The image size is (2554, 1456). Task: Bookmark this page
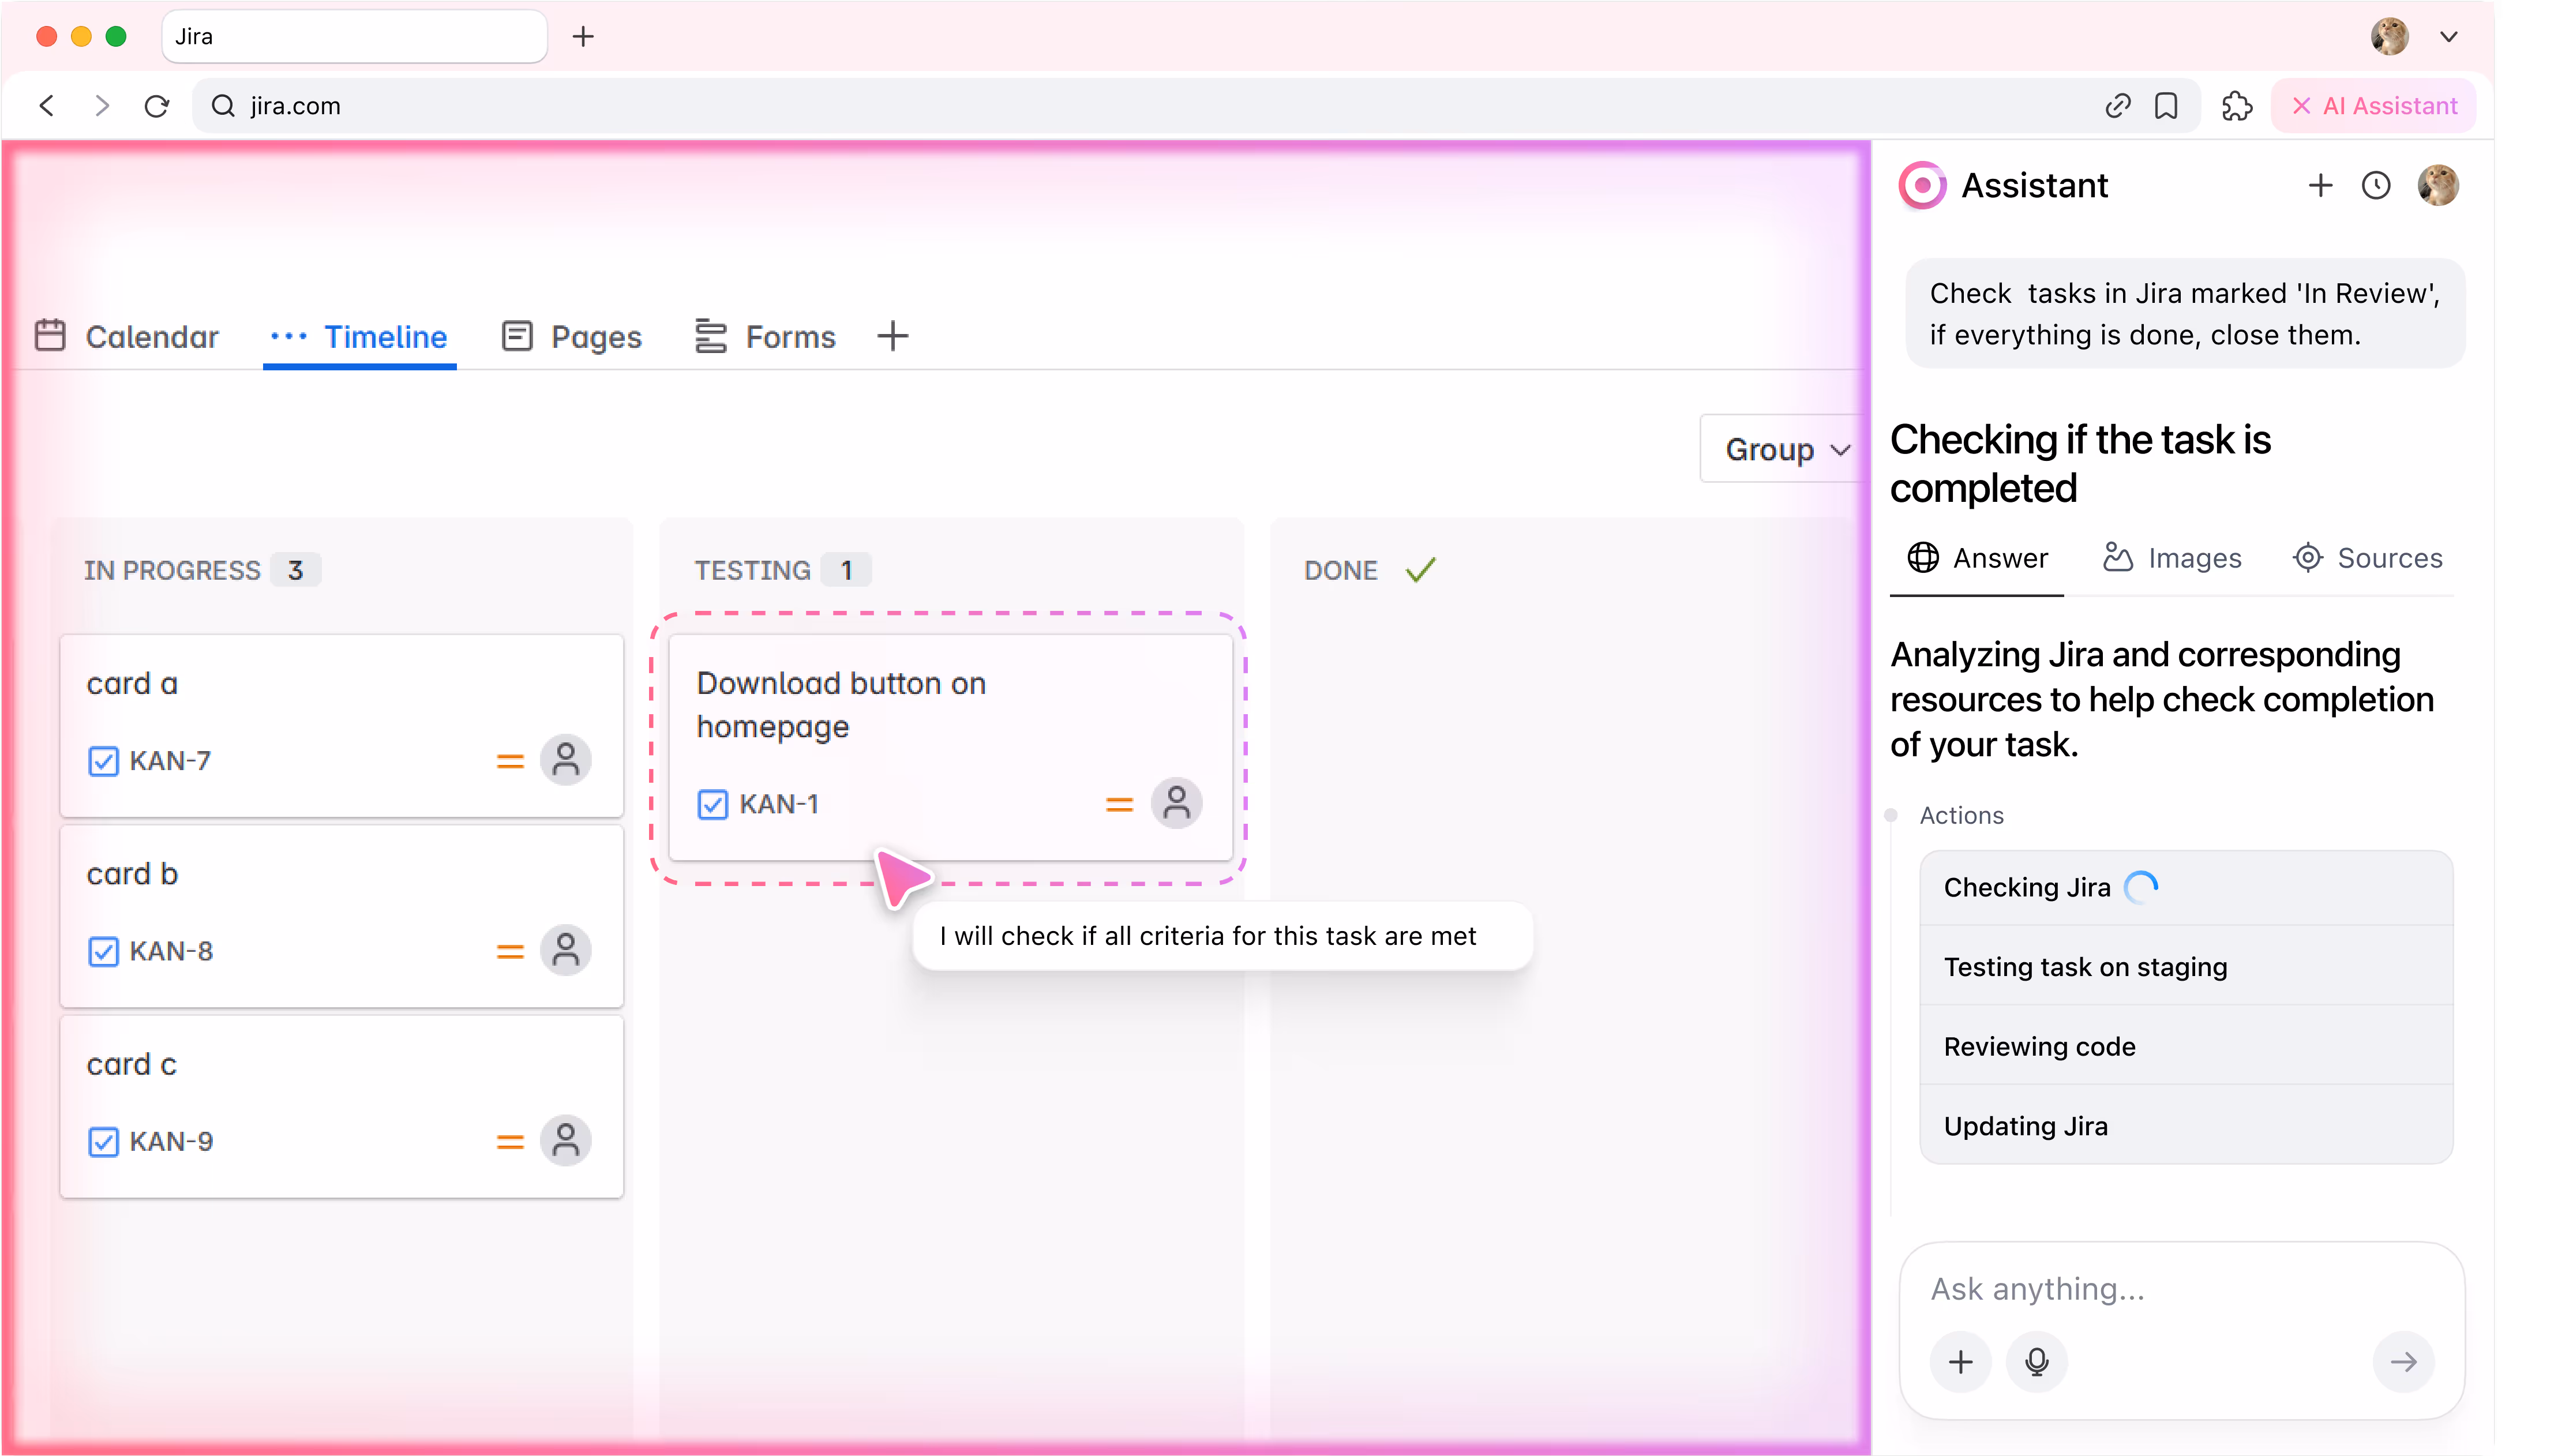pos(2166,105)
